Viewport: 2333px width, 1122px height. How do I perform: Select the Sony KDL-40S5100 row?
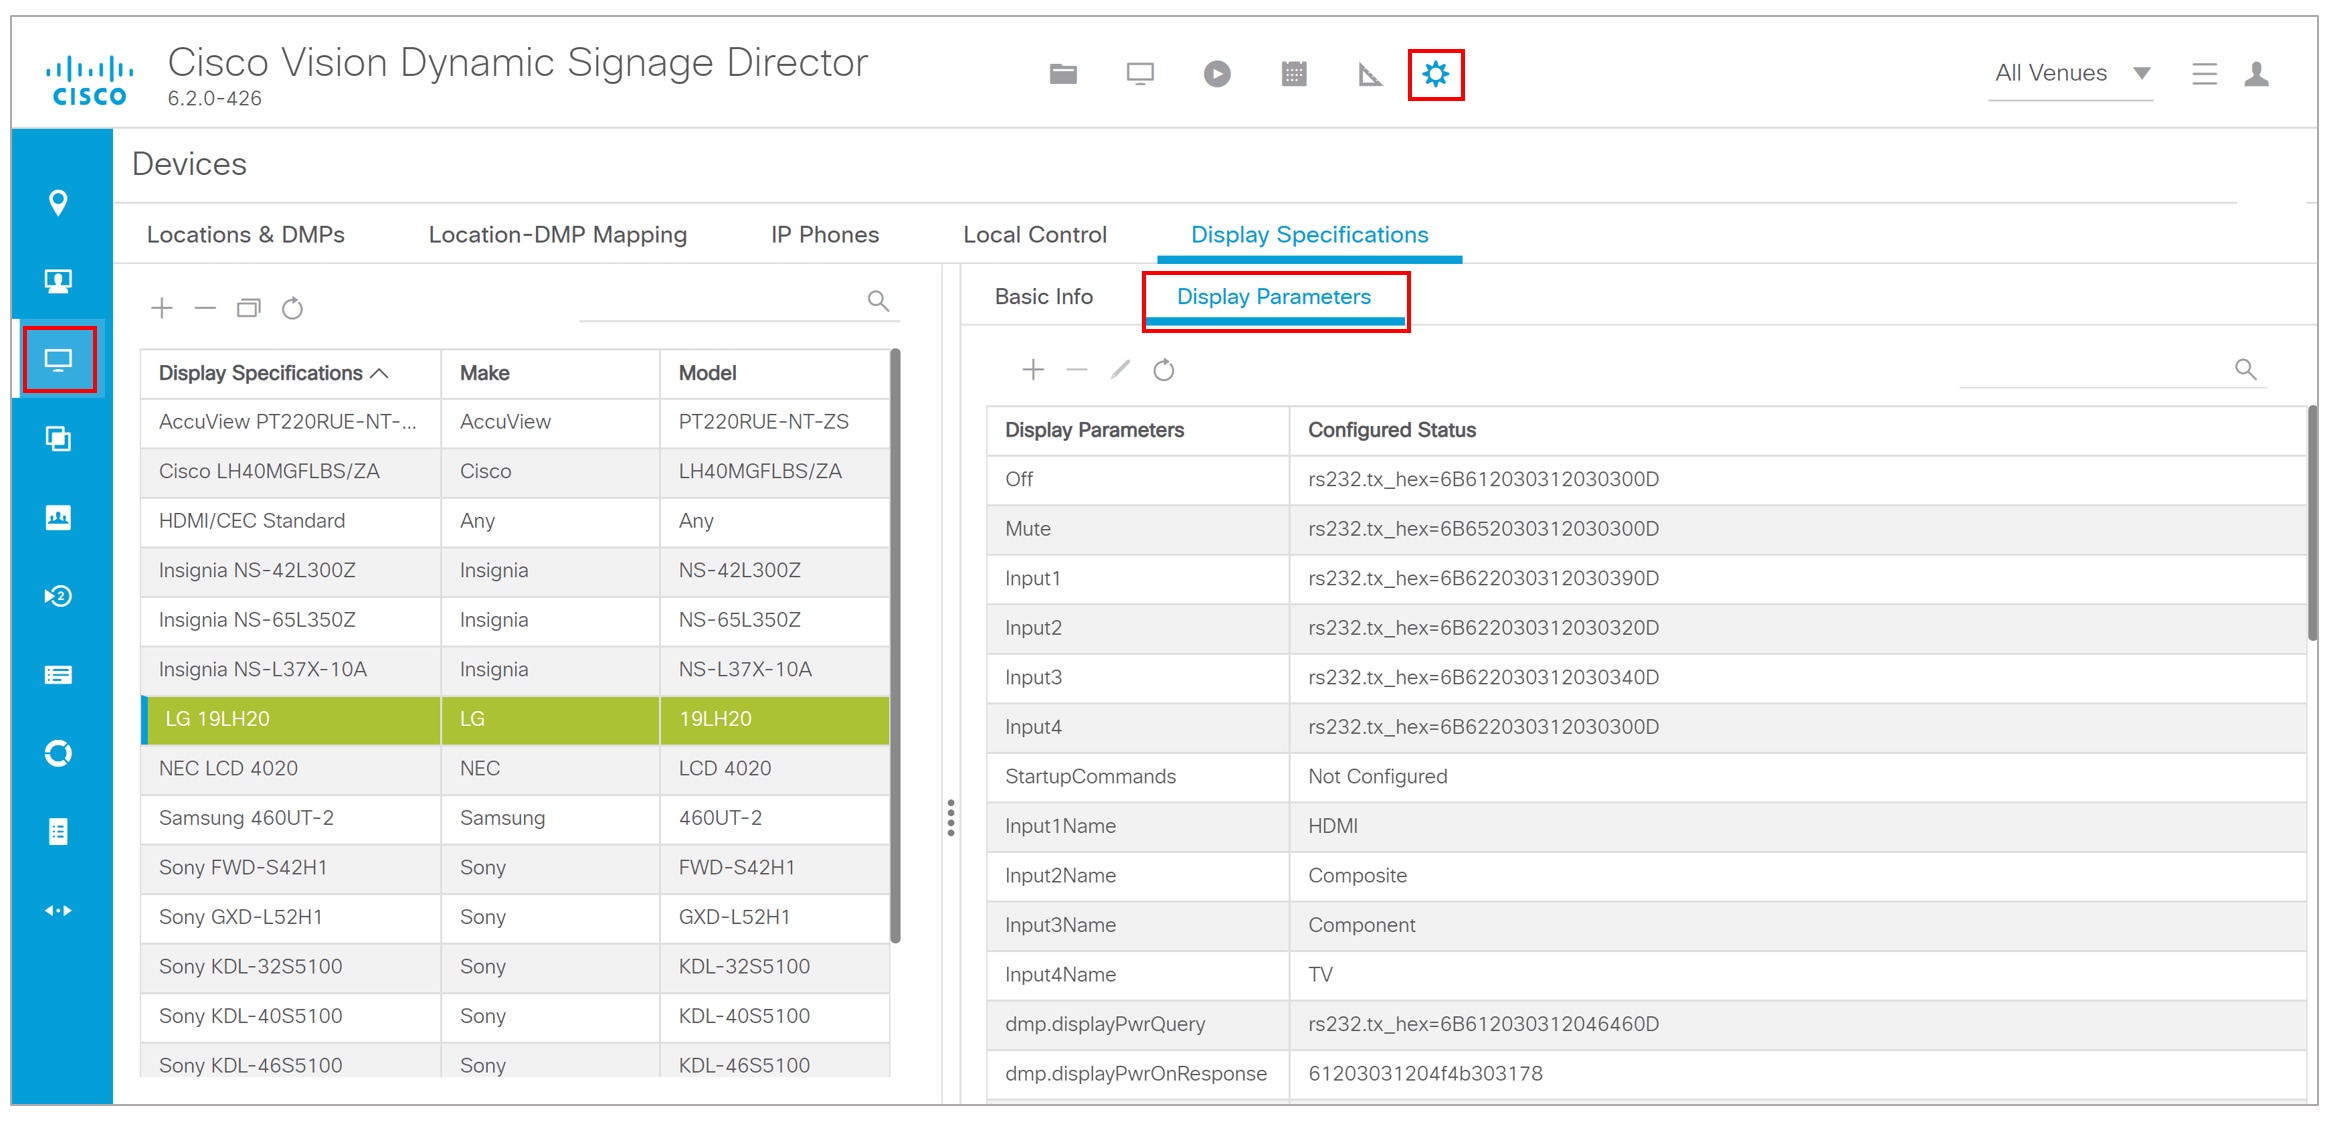point(515,1016)
